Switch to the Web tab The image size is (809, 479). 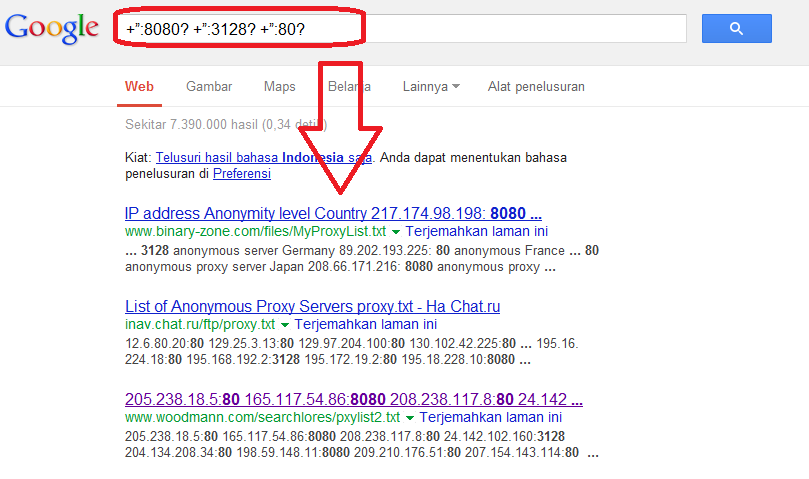point(139,87)
